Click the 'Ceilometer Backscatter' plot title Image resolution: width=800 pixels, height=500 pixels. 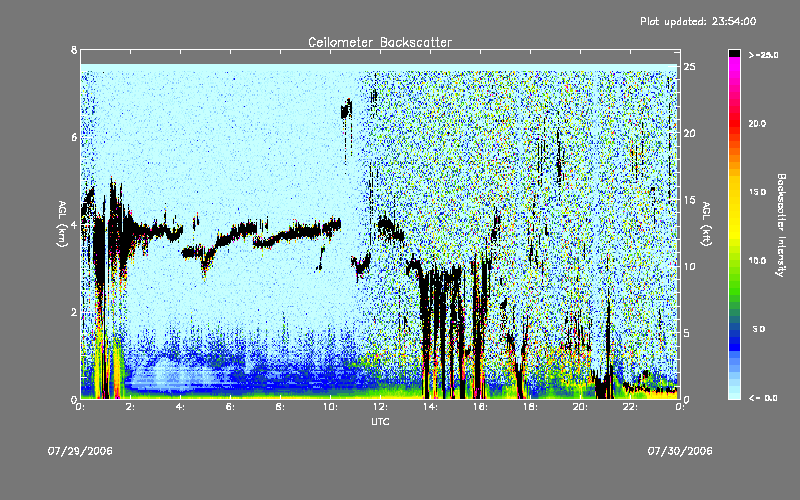point(380,42)
